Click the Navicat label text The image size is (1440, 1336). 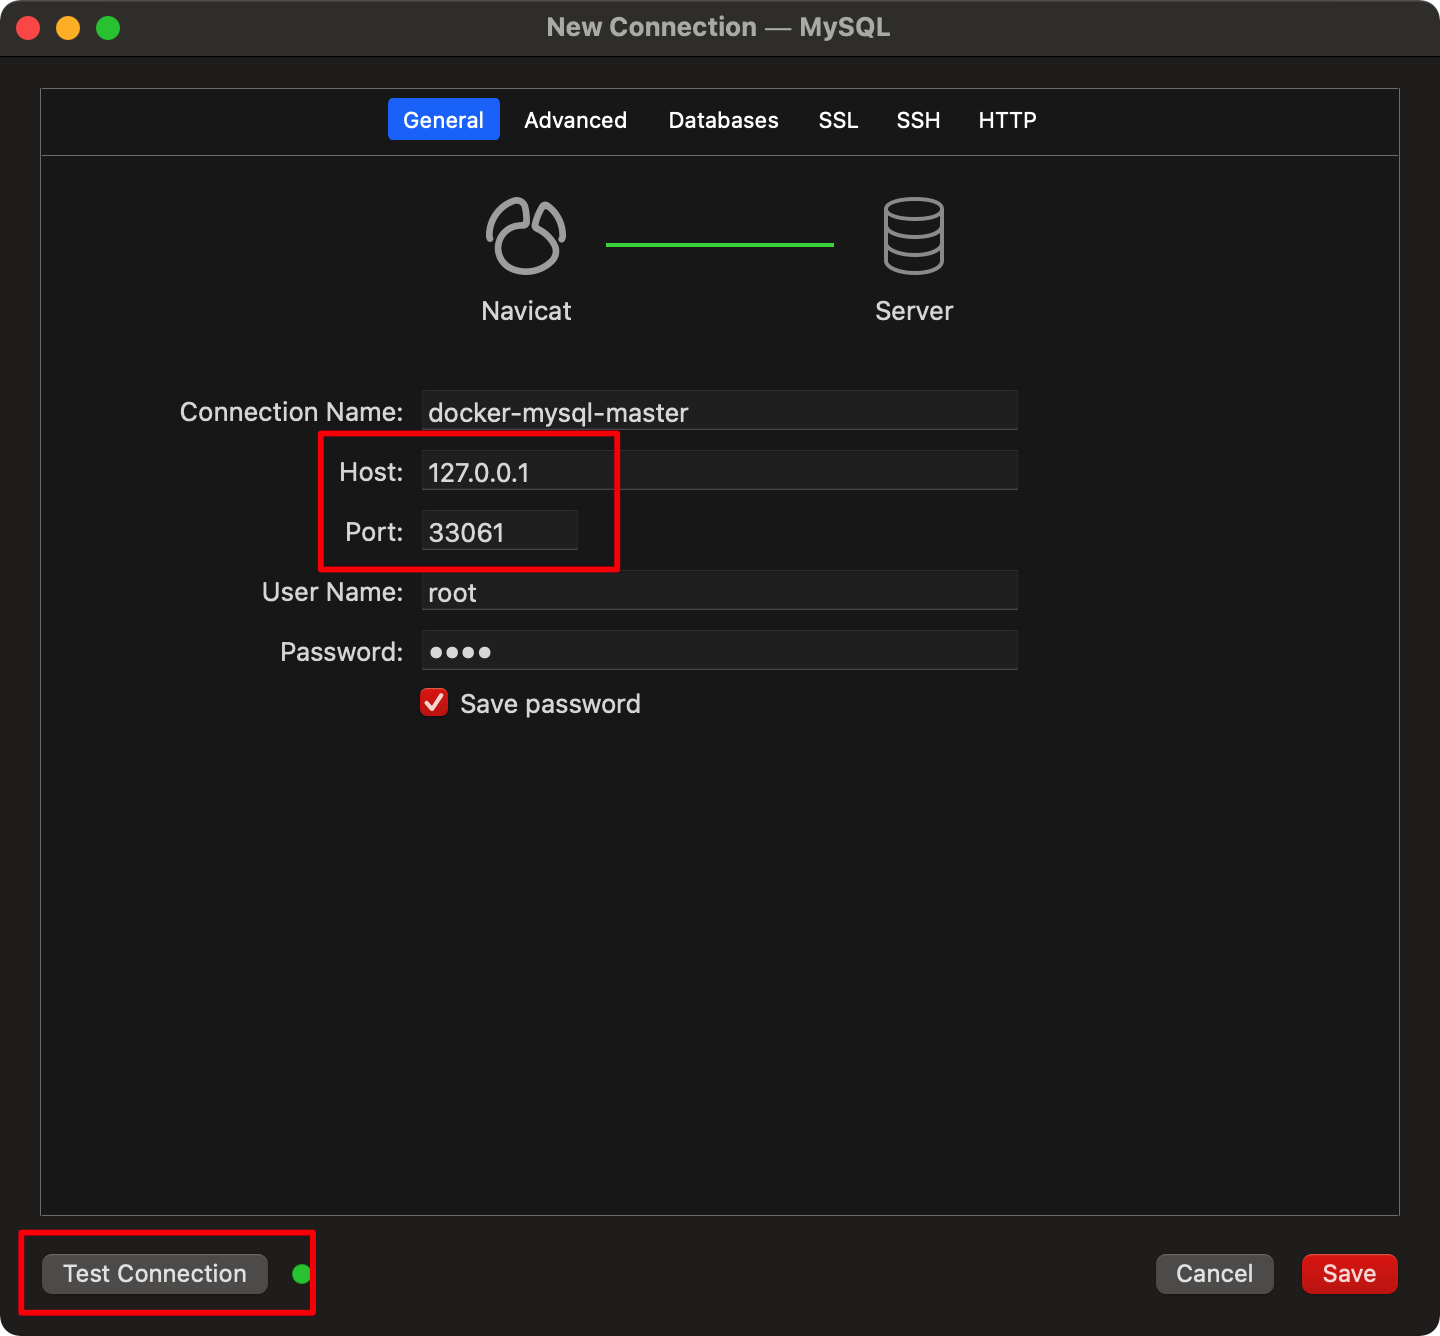tap(526, 311)
